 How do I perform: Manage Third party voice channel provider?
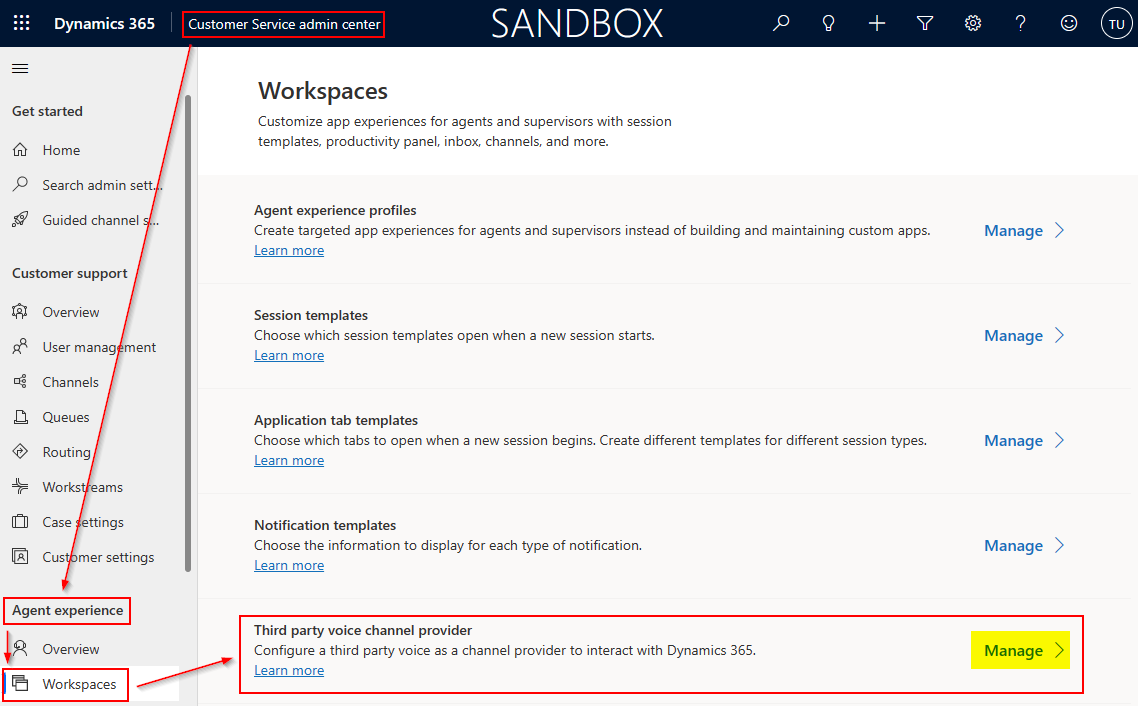(1013, 651)
